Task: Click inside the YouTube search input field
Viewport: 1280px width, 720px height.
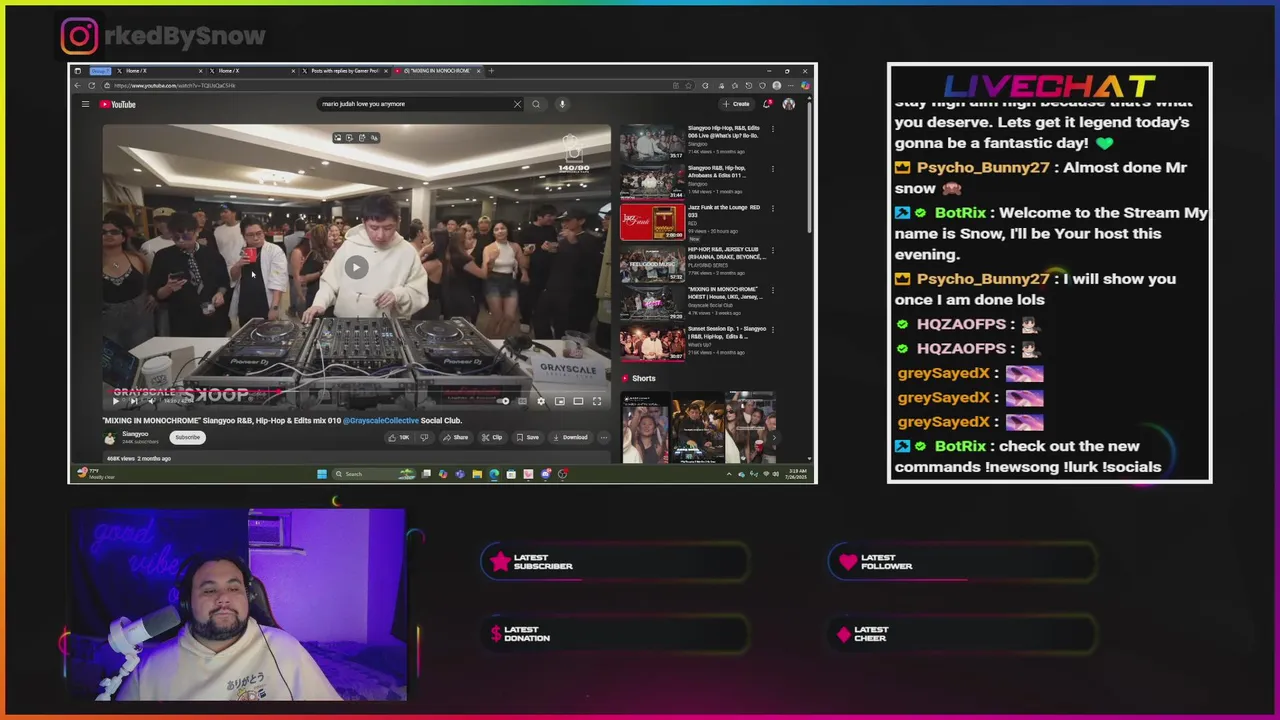Action: click(415, 104)
